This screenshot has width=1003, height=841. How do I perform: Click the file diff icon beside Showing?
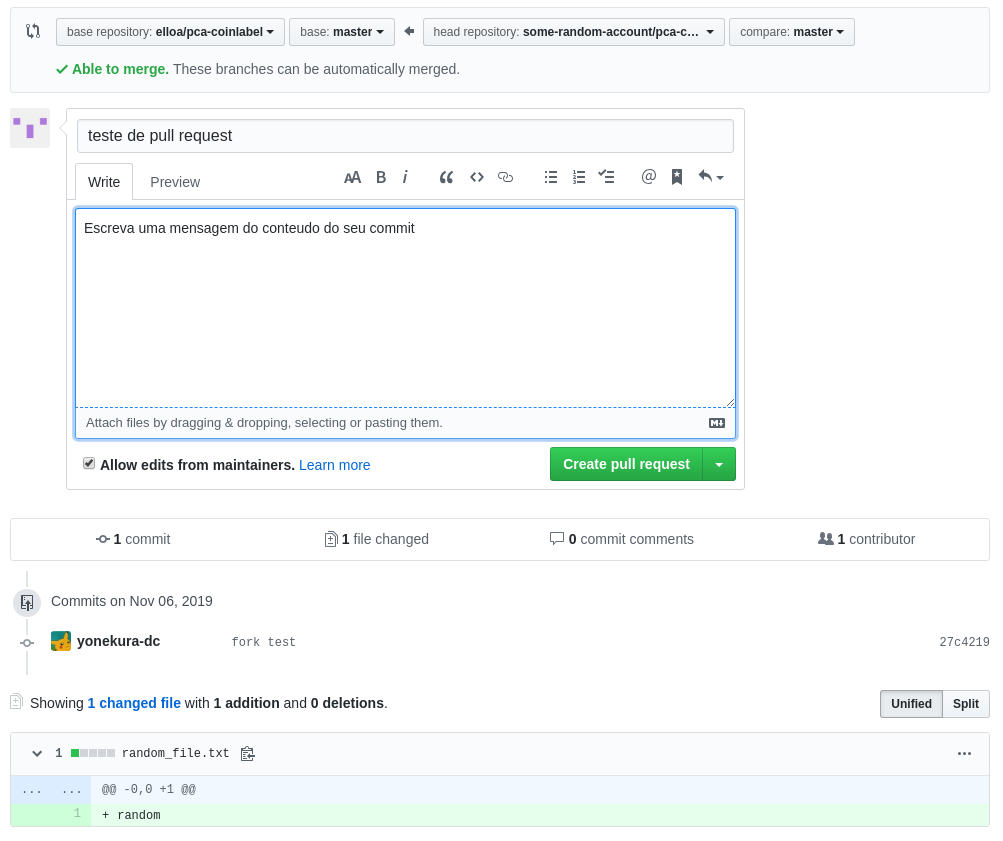click(x=17, y=702)
